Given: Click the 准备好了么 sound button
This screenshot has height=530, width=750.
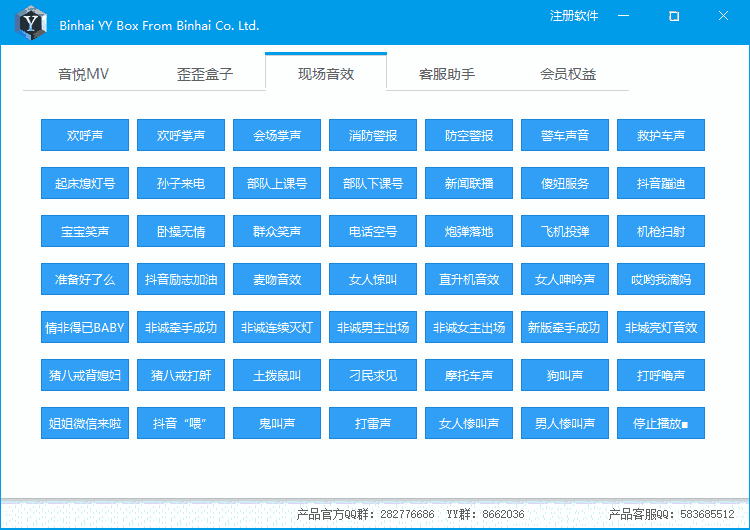Looking at the screenshot, I should coord(85,279).
